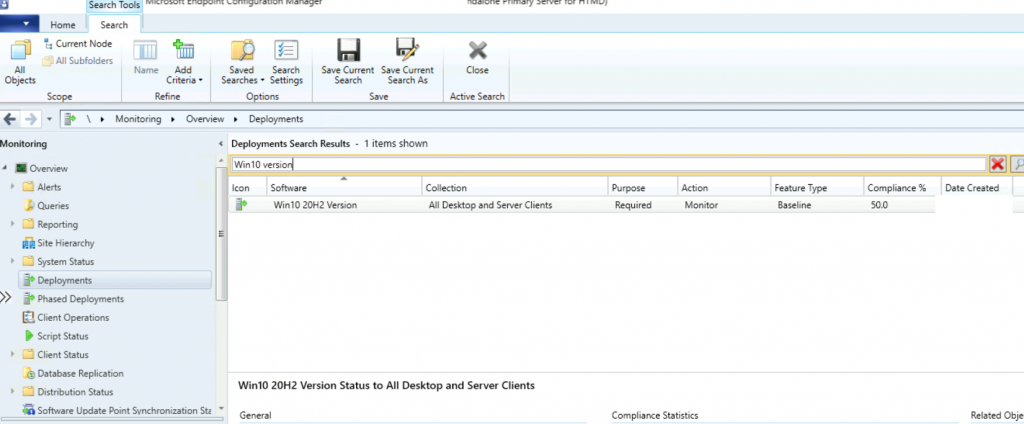Sort by Compliance % column header
The image size is (1024, 424).
click(x=903, y=188)
